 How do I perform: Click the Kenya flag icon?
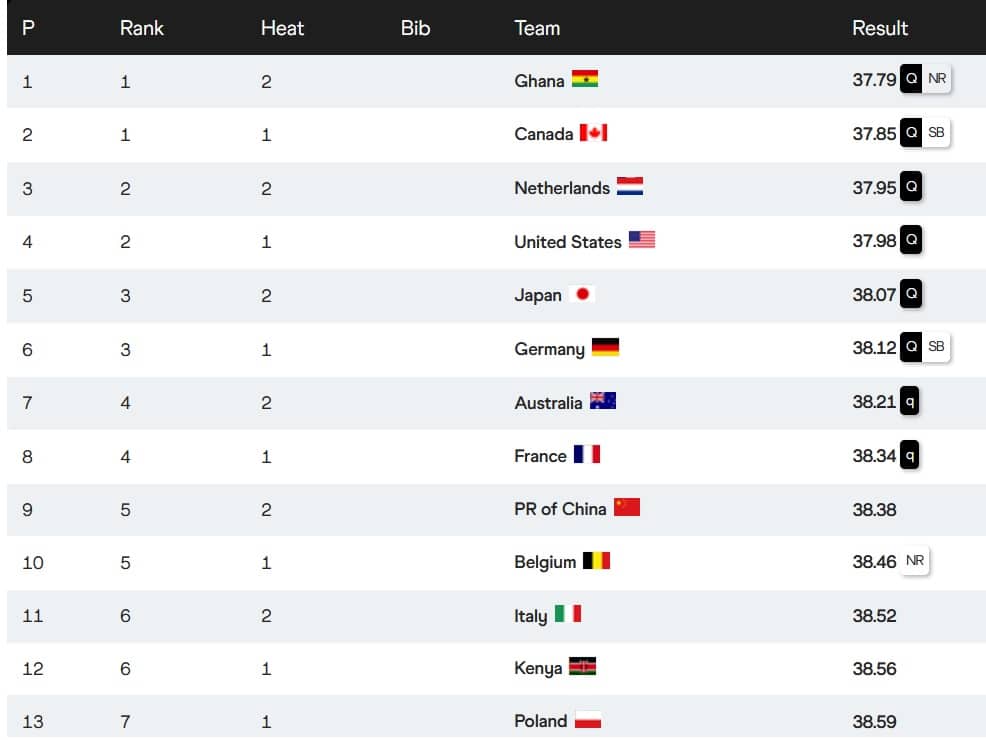(x=583, y=667)
